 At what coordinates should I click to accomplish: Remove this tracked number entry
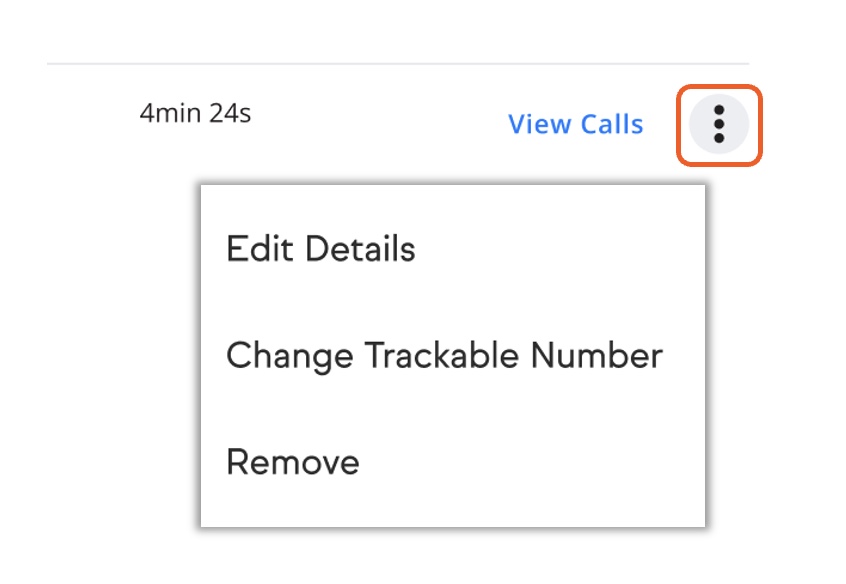(292, 462)
